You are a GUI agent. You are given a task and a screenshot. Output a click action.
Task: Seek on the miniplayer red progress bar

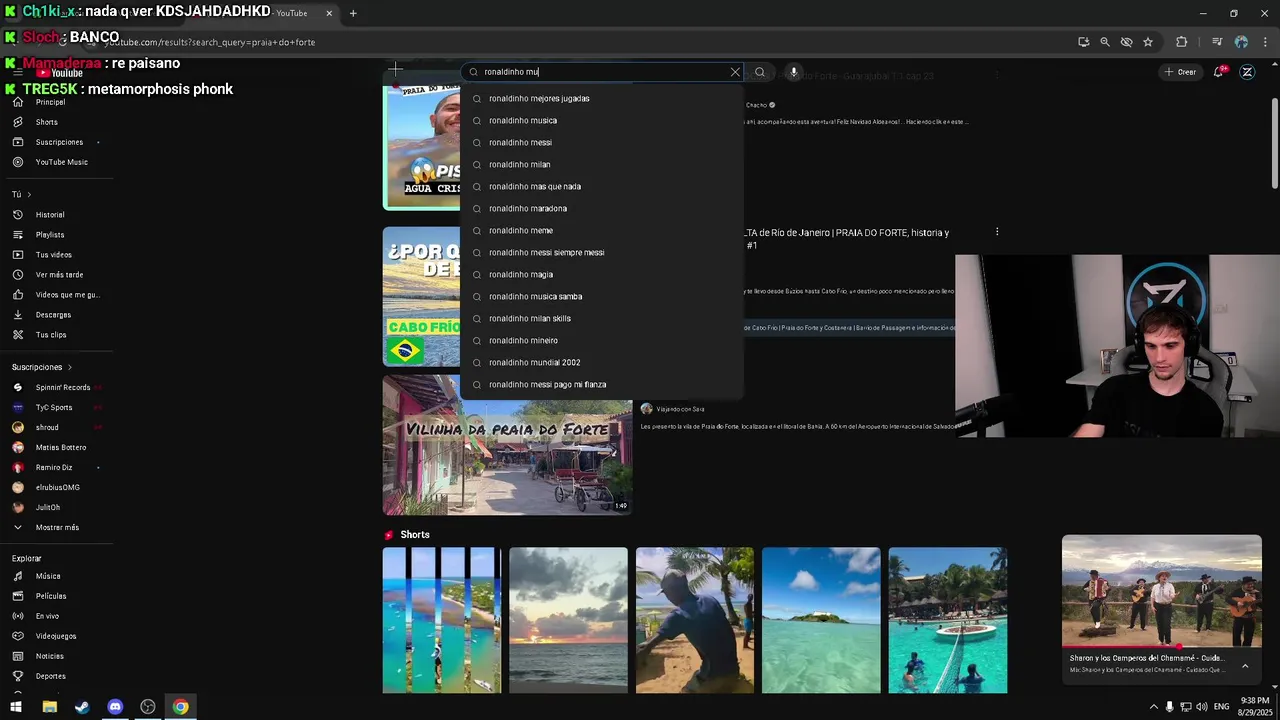[x=1161, y=646]
